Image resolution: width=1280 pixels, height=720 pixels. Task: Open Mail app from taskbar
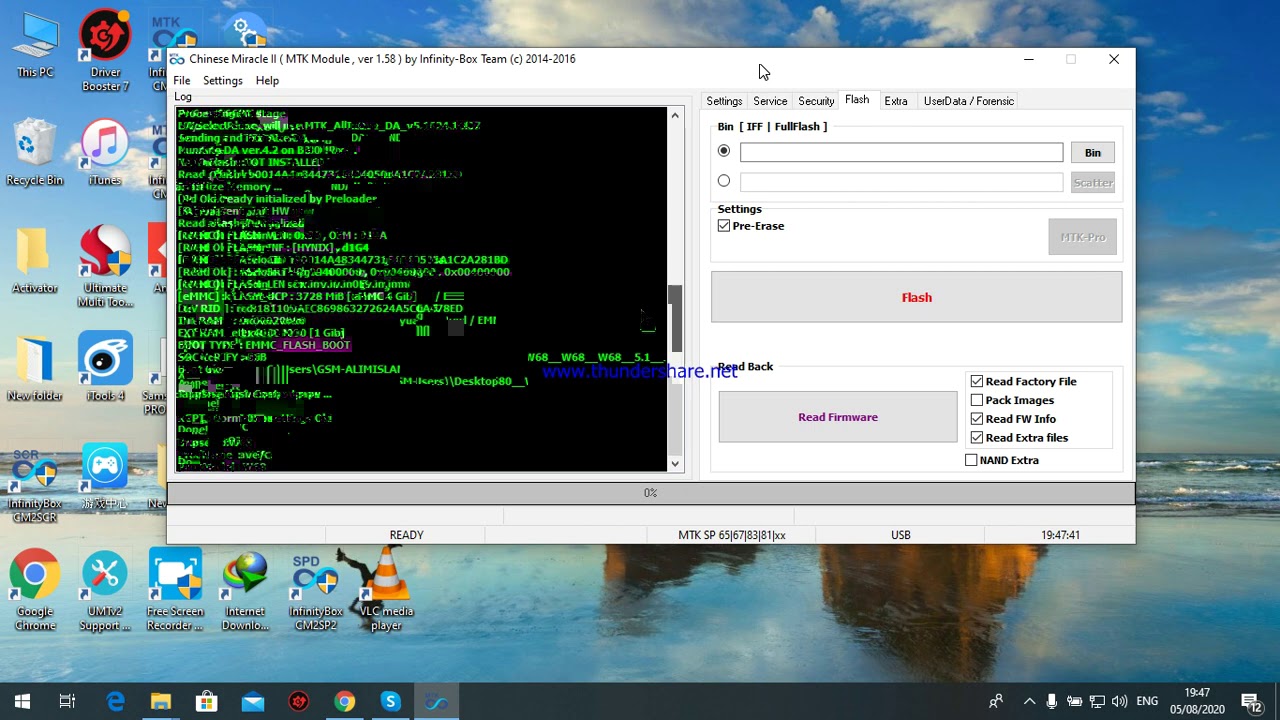coord(253,701)
